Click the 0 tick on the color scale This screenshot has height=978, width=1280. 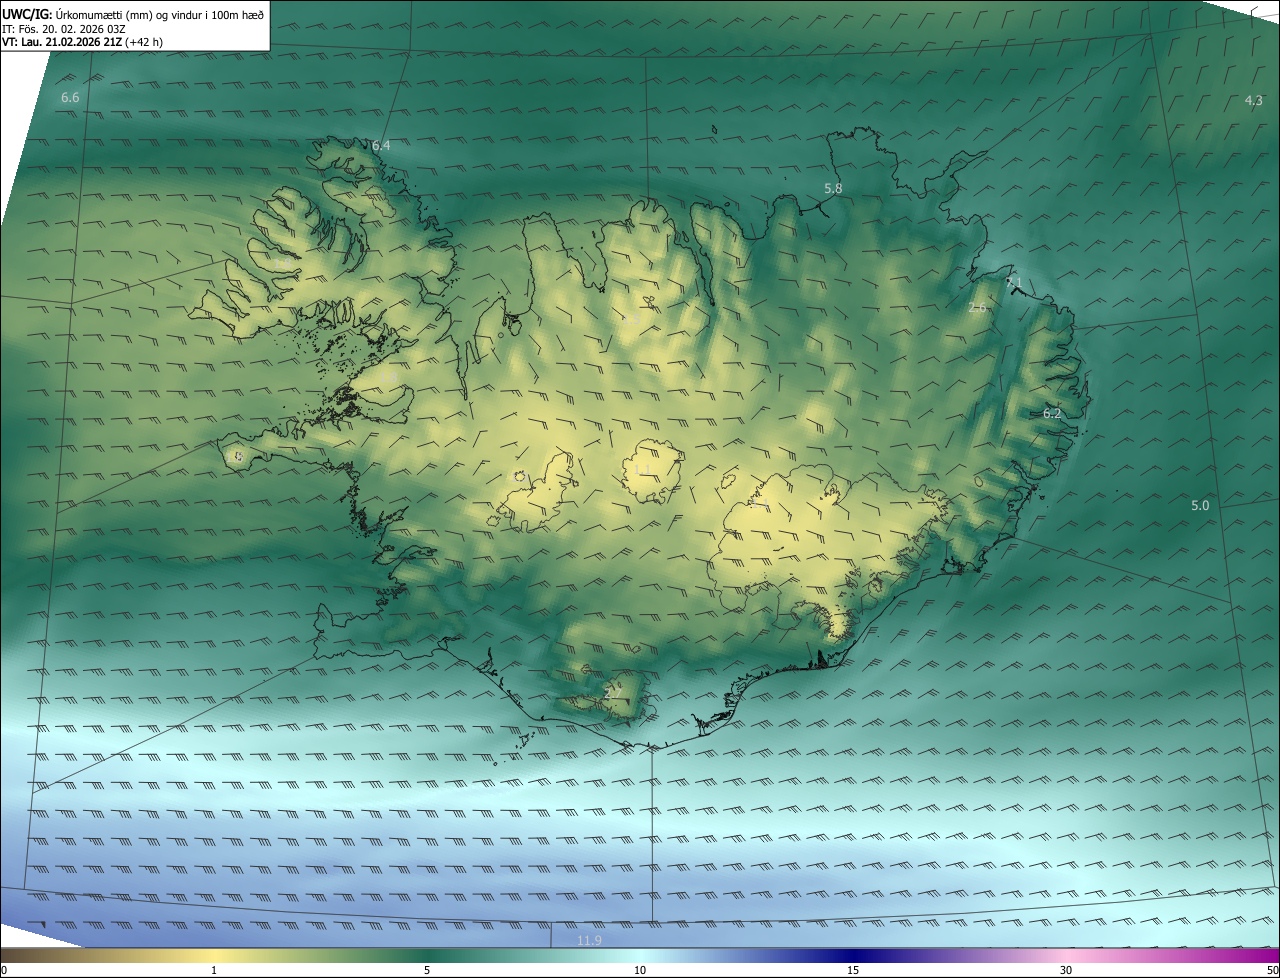(4, 970)
